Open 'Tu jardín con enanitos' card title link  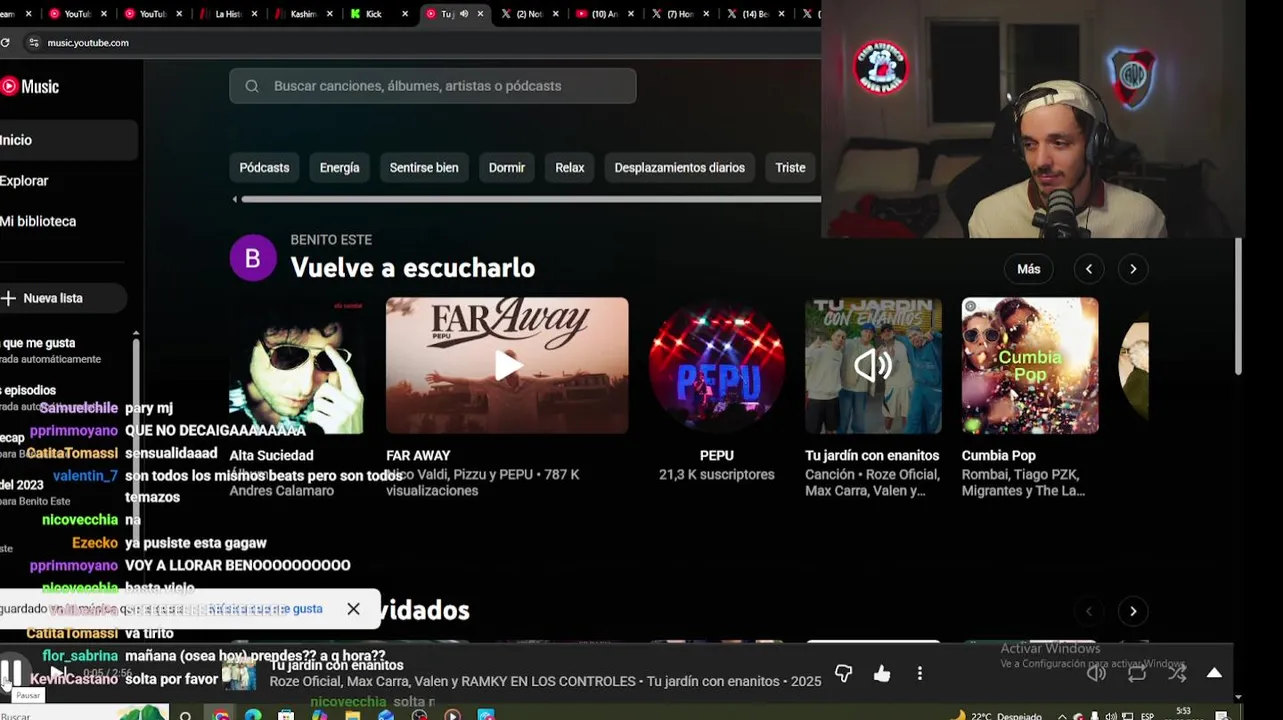872,455
